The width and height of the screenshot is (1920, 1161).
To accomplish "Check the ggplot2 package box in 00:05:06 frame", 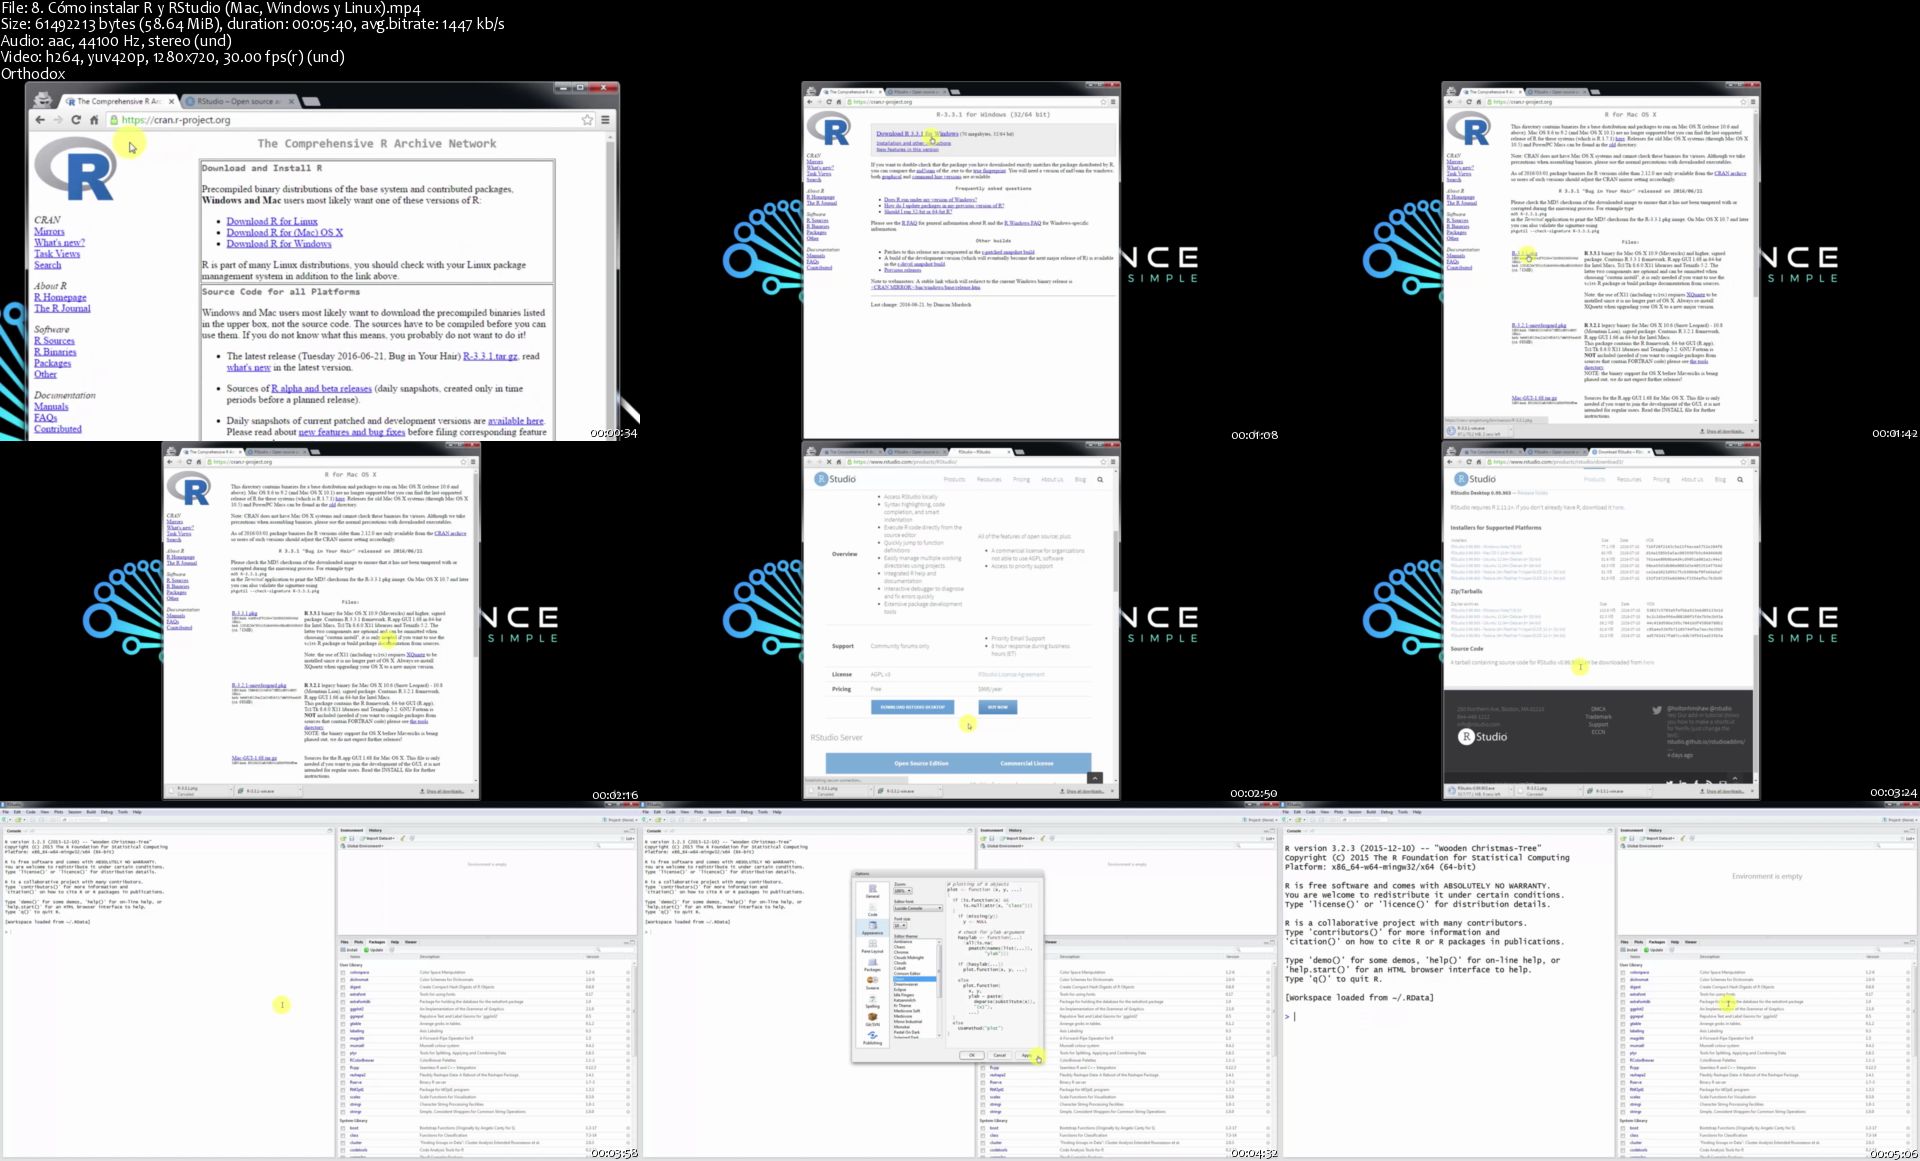I will coord(1623,1009).
